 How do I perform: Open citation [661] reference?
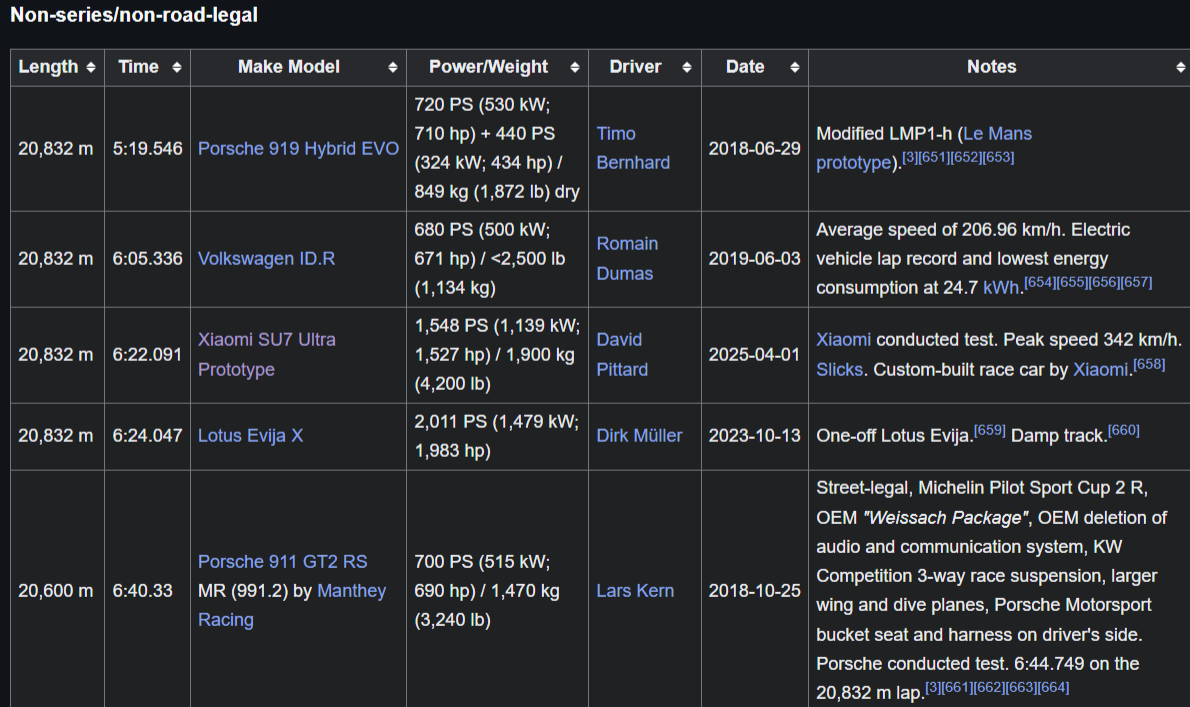(x=957, y=687)
